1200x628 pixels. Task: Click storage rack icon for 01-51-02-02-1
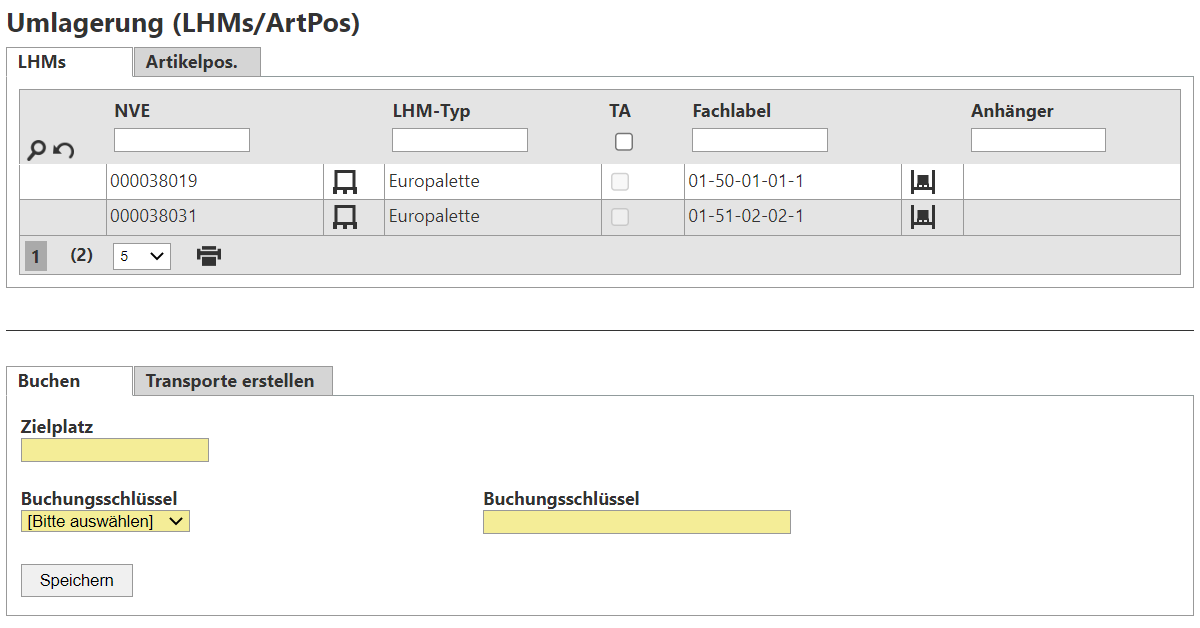pyautogui.click(x=922, y=217)
